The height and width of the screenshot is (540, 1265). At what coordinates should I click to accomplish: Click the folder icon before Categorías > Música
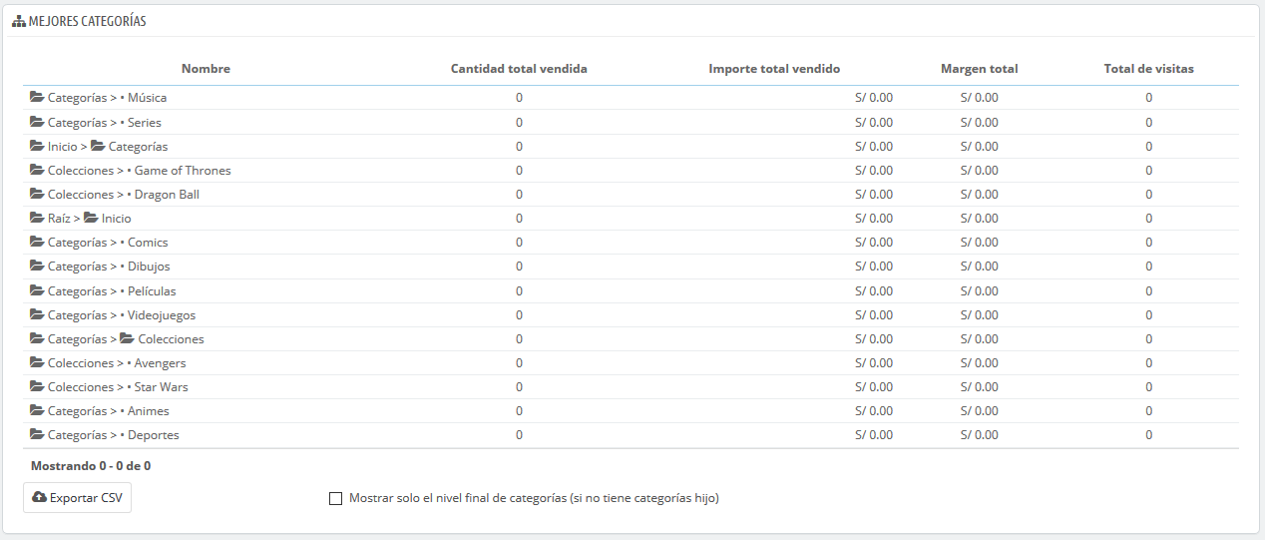[x=37, y=98]
